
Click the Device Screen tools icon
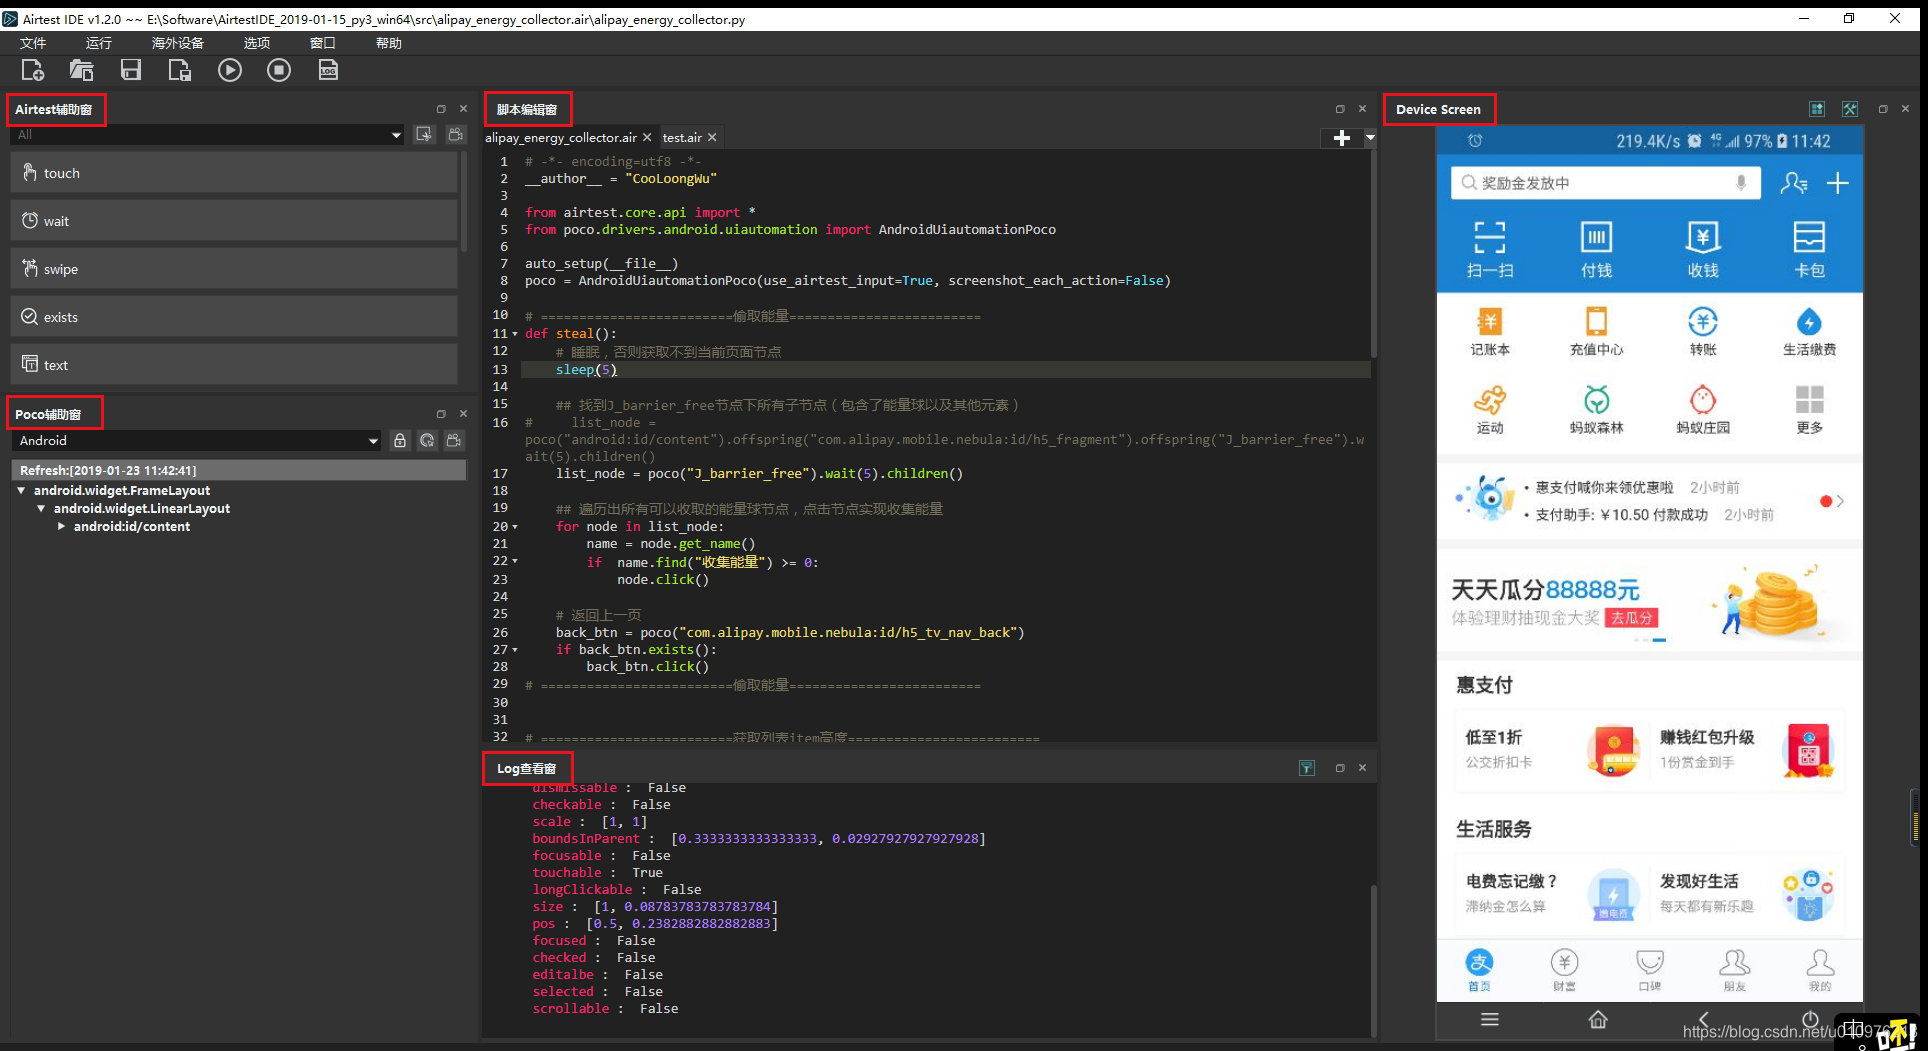click(1850, 109)
